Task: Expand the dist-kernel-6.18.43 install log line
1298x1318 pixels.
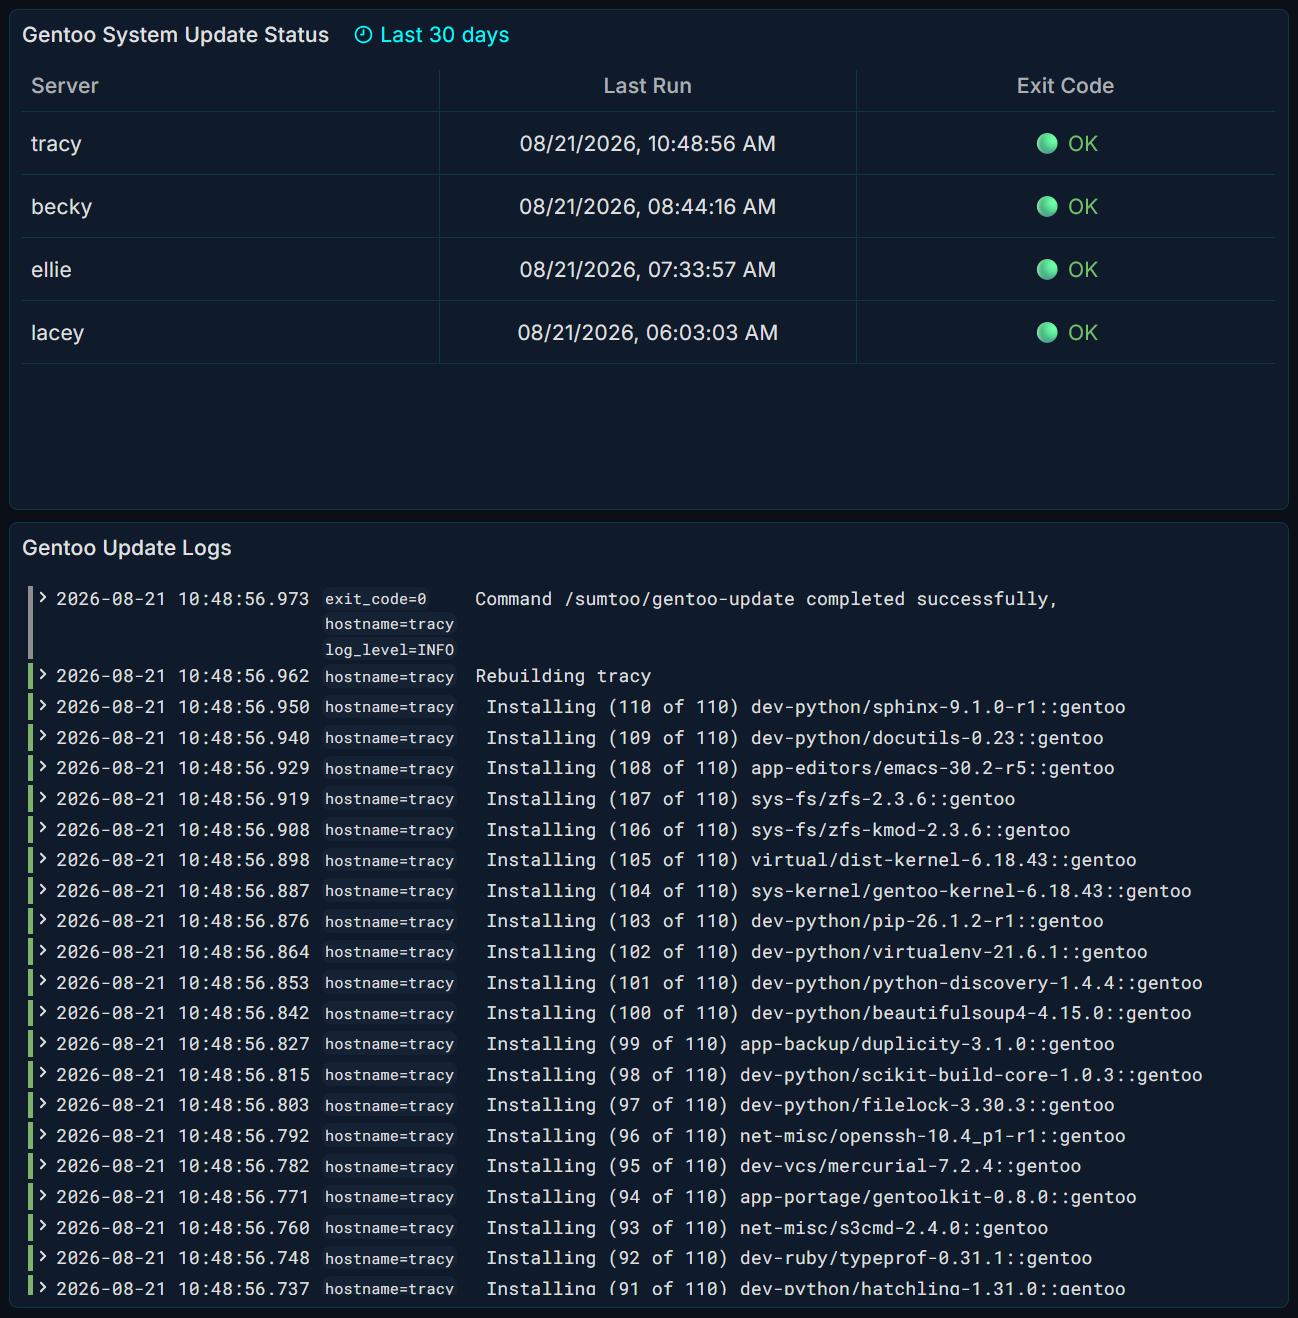Action: (43, 859)
